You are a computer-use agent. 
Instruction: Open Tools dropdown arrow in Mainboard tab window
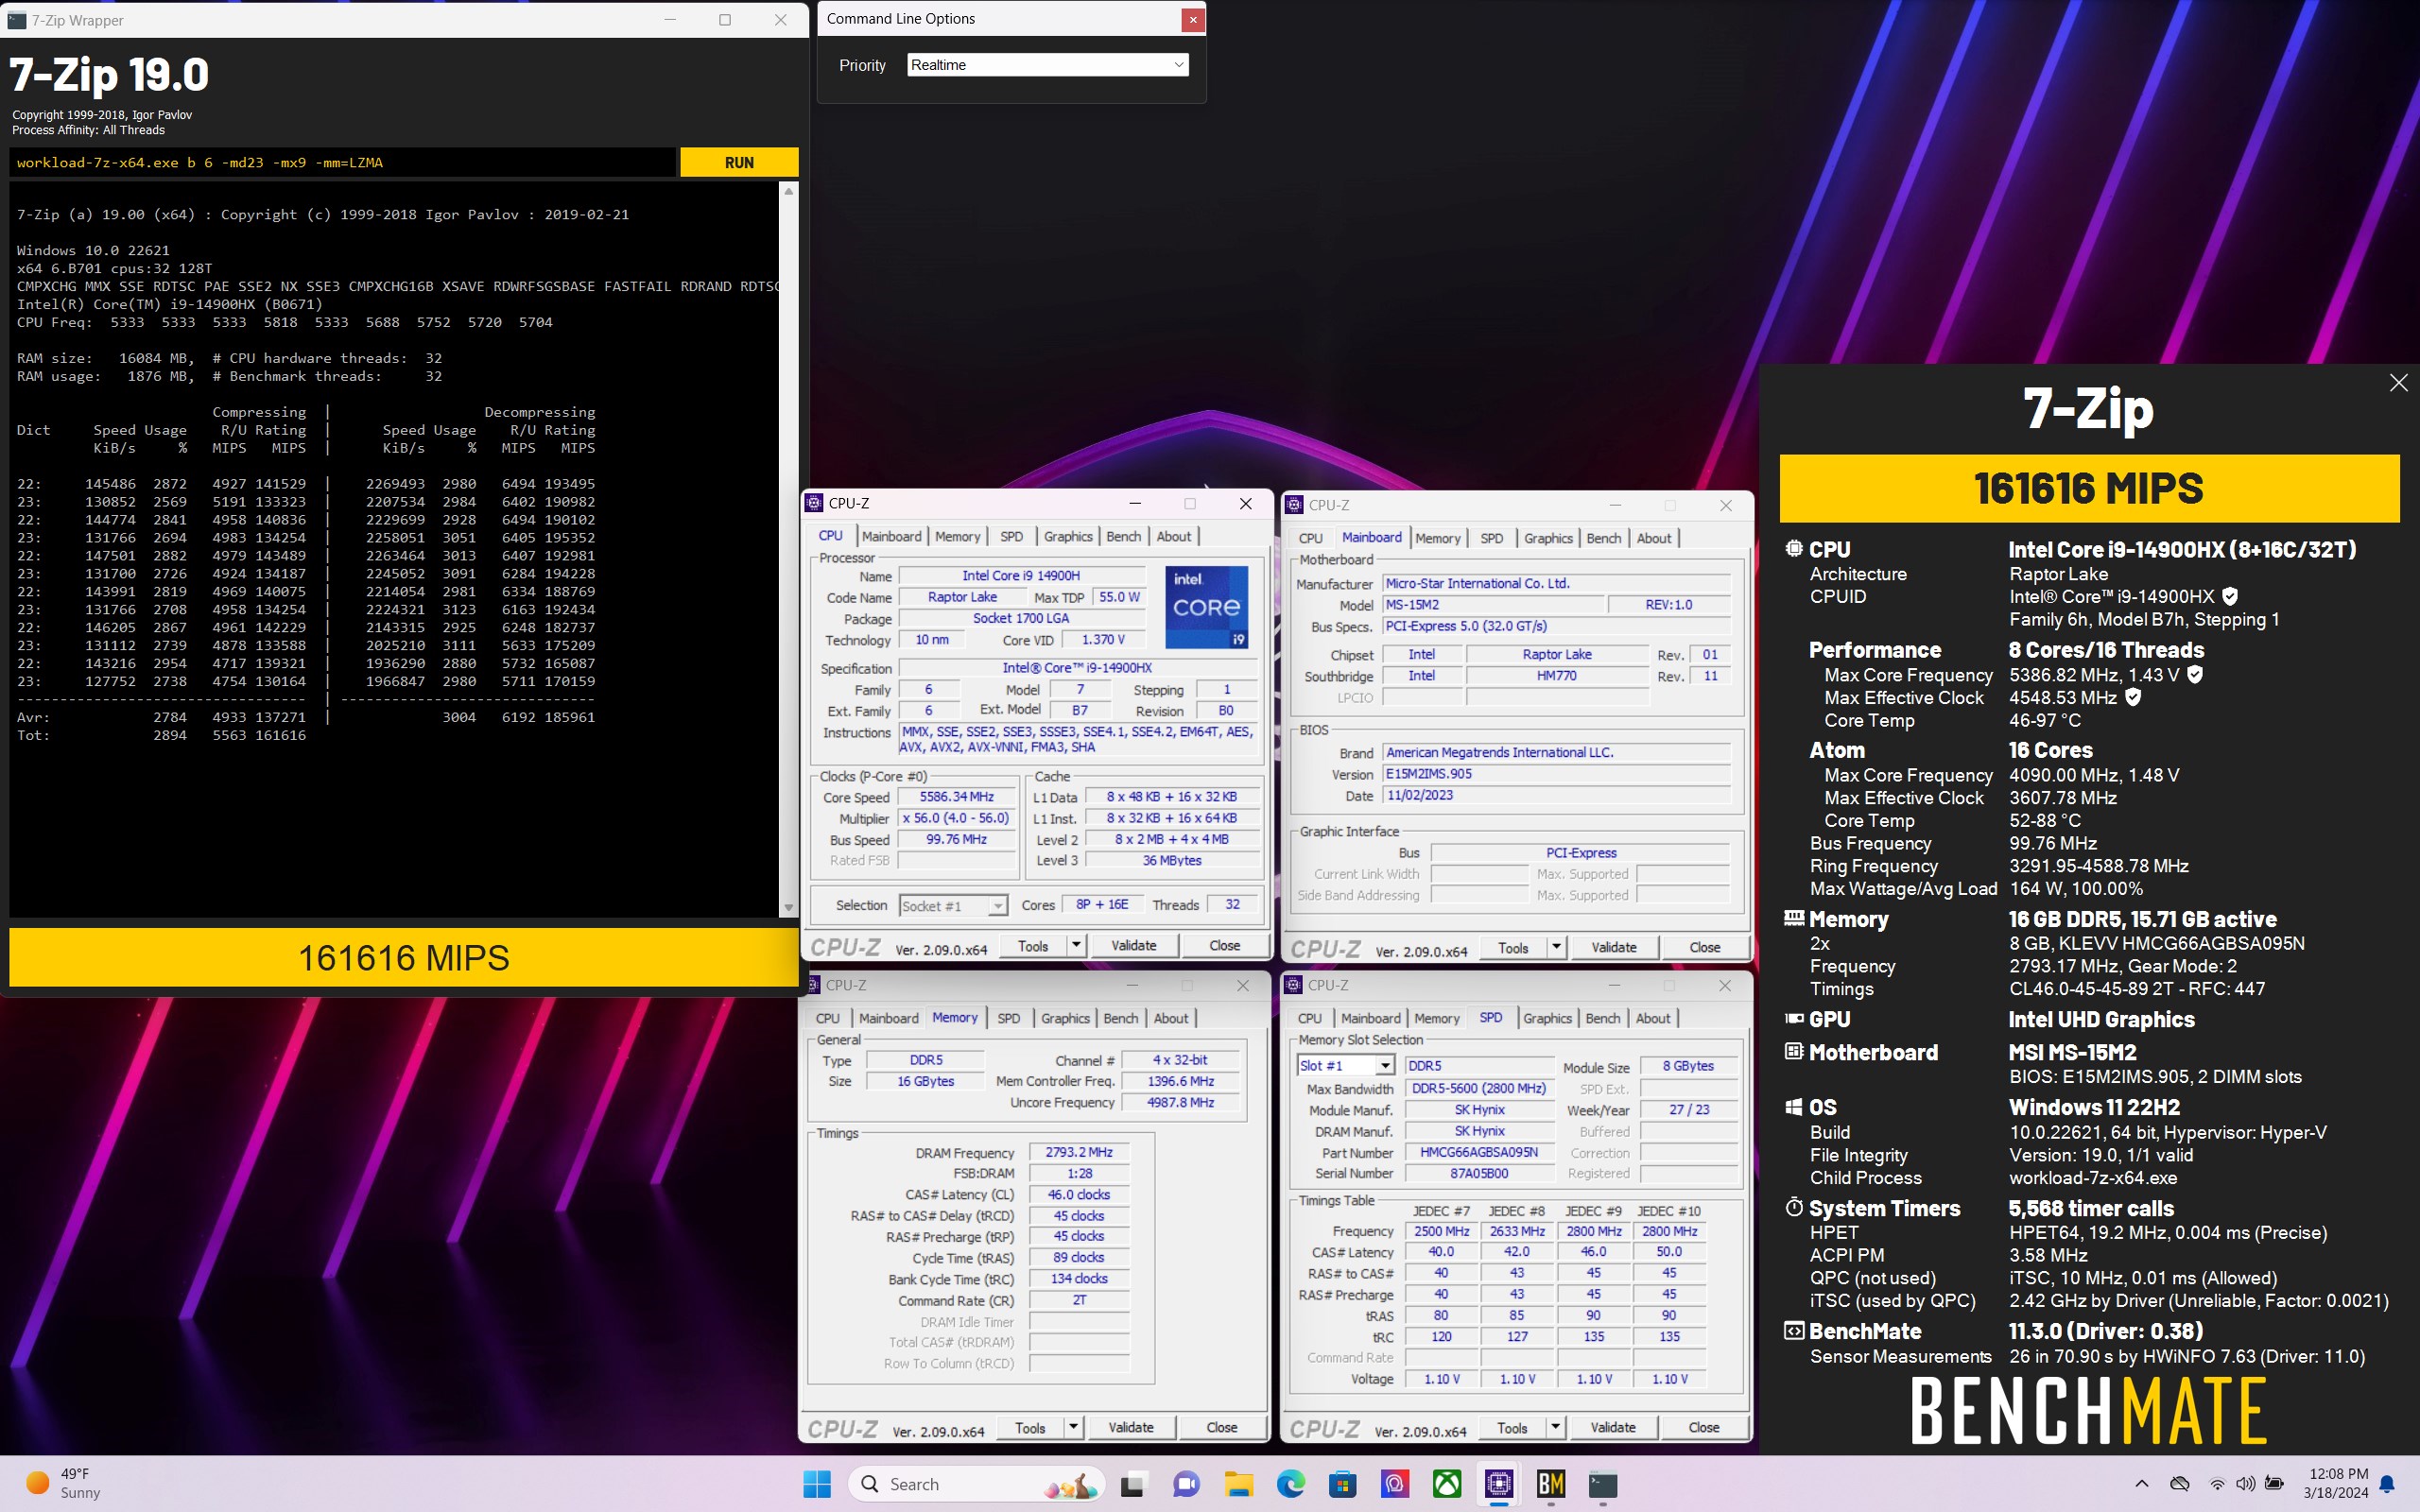[x=1556, y=947]
